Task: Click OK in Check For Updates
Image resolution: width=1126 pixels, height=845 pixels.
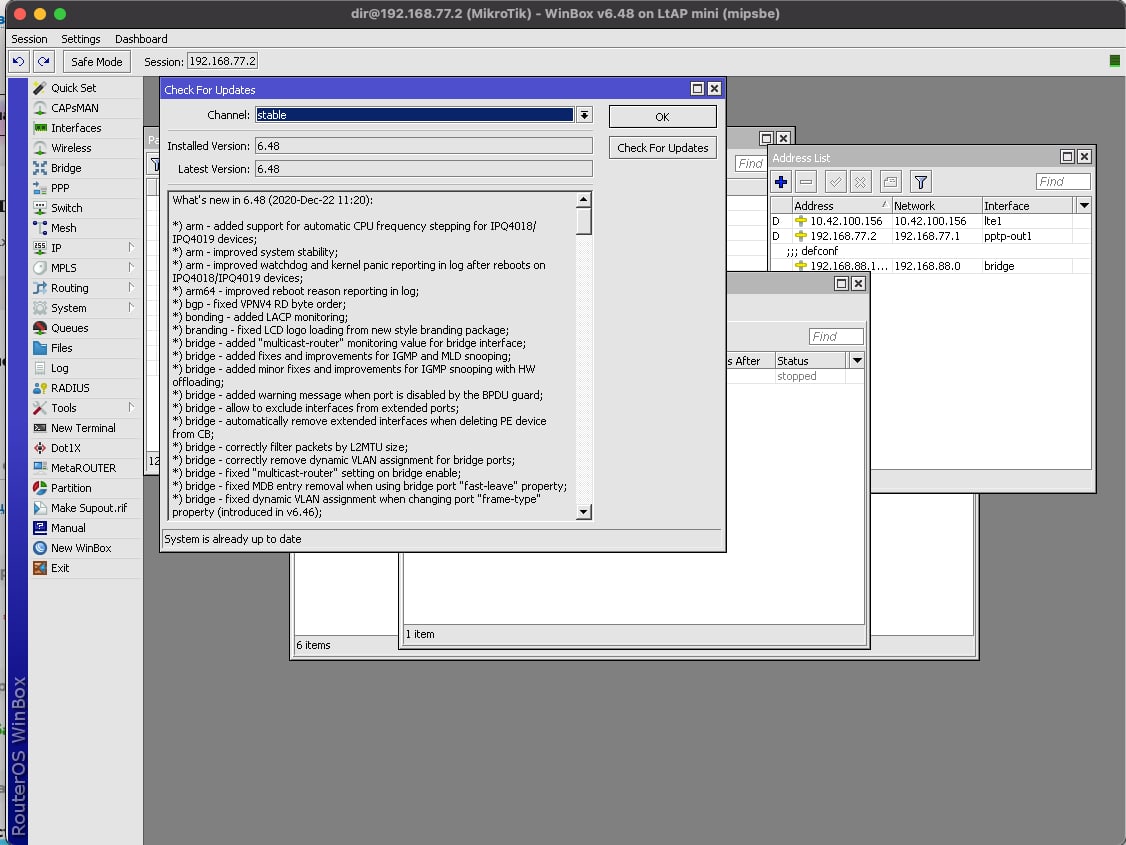Action: click(663, 117)
